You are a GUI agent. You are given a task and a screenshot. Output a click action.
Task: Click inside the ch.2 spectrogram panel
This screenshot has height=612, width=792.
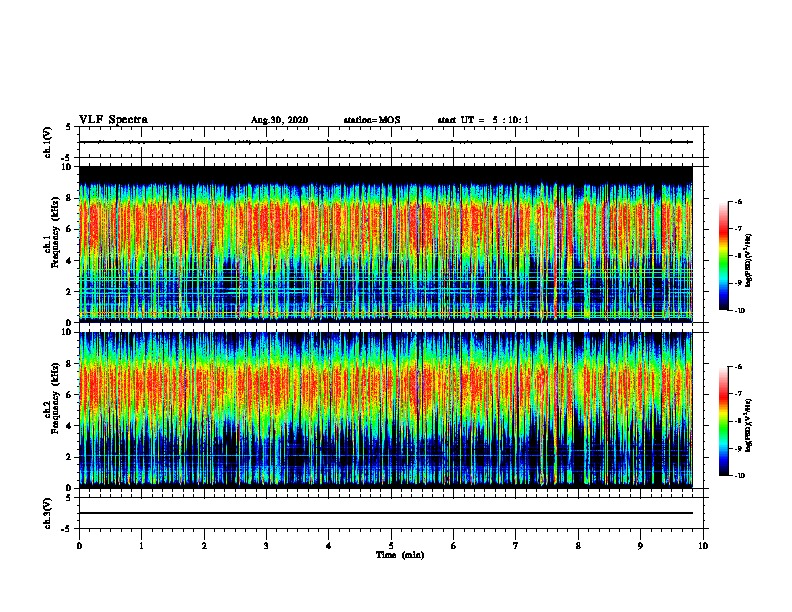click(386, 410)
